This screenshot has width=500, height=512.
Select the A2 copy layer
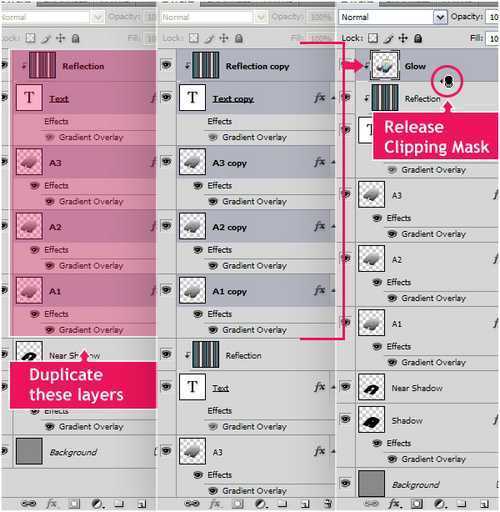pos(256,227)
